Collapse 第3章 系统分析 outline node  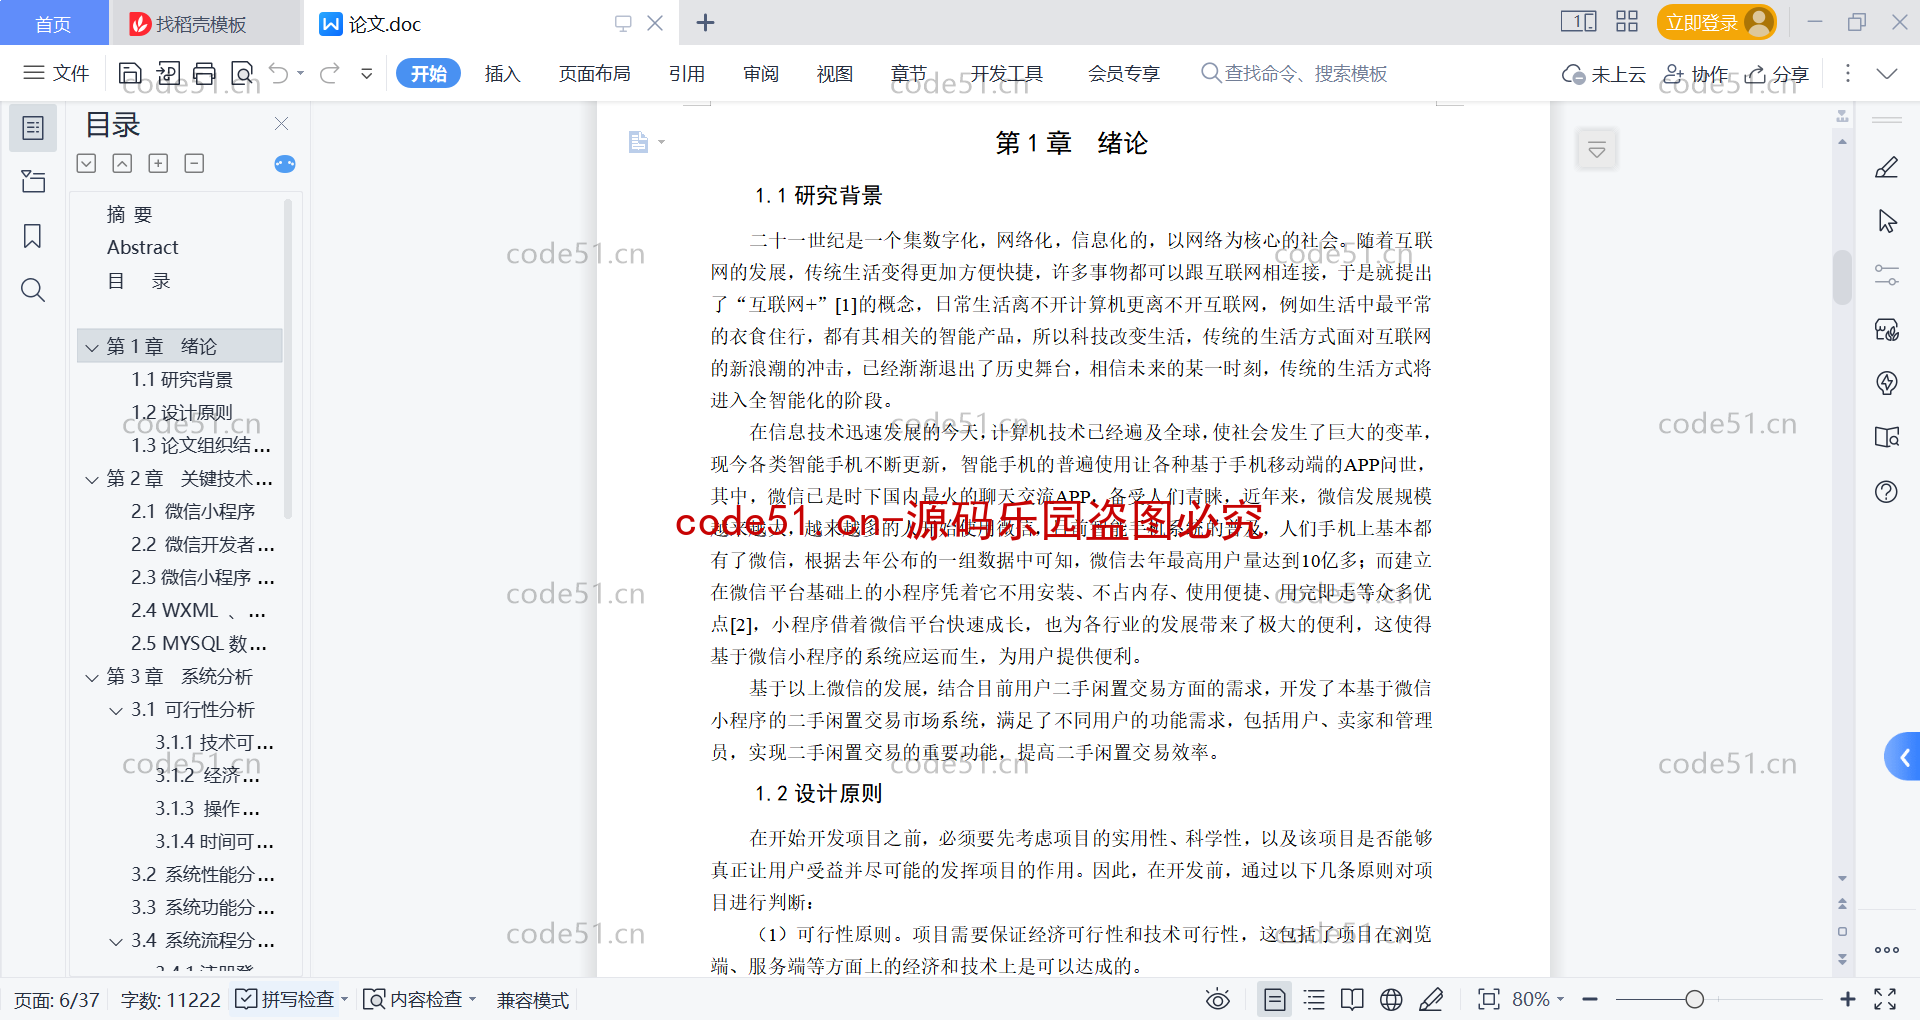point(92,677)
